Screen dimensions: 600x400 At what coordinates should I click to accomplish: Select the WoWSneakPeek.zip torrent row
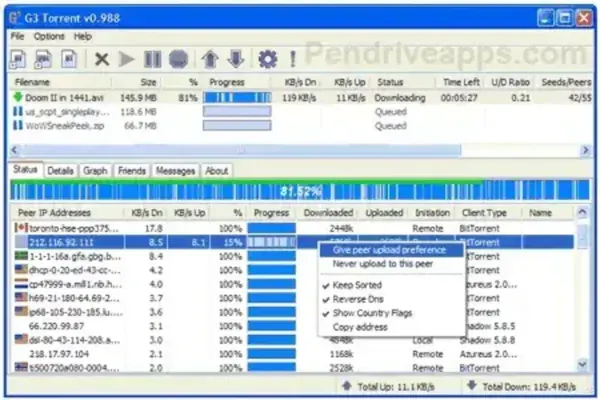point(301,126)
